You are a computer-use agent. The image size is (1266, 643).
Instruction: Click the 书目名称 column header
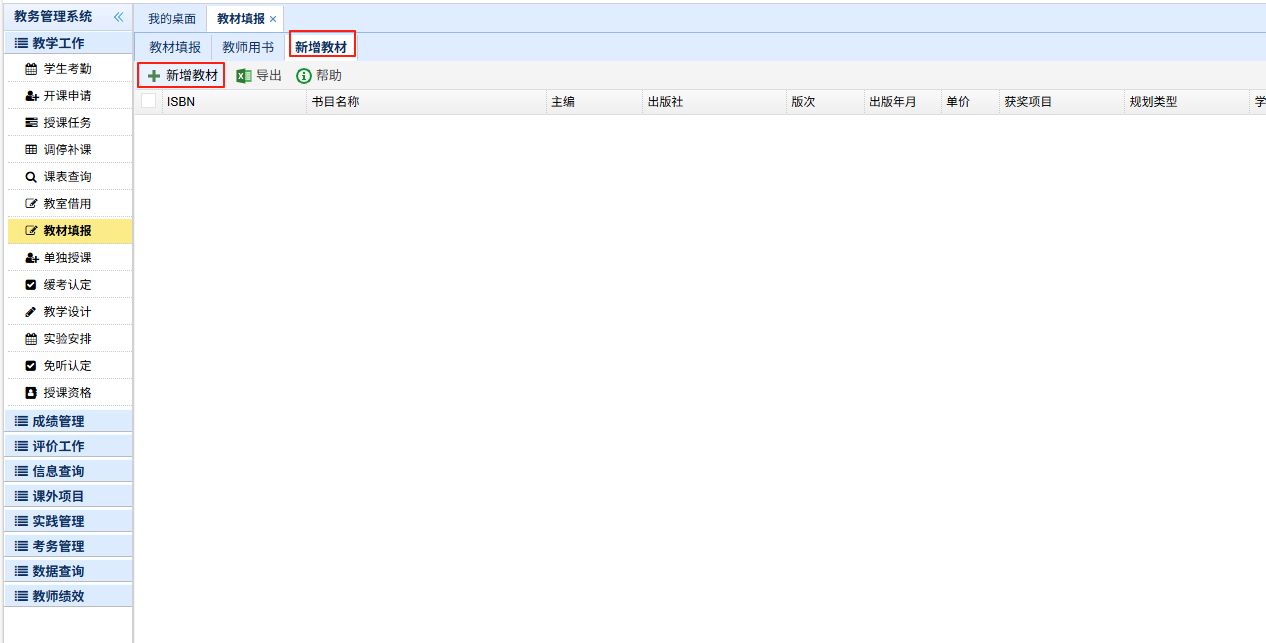[x=335, y=102]
